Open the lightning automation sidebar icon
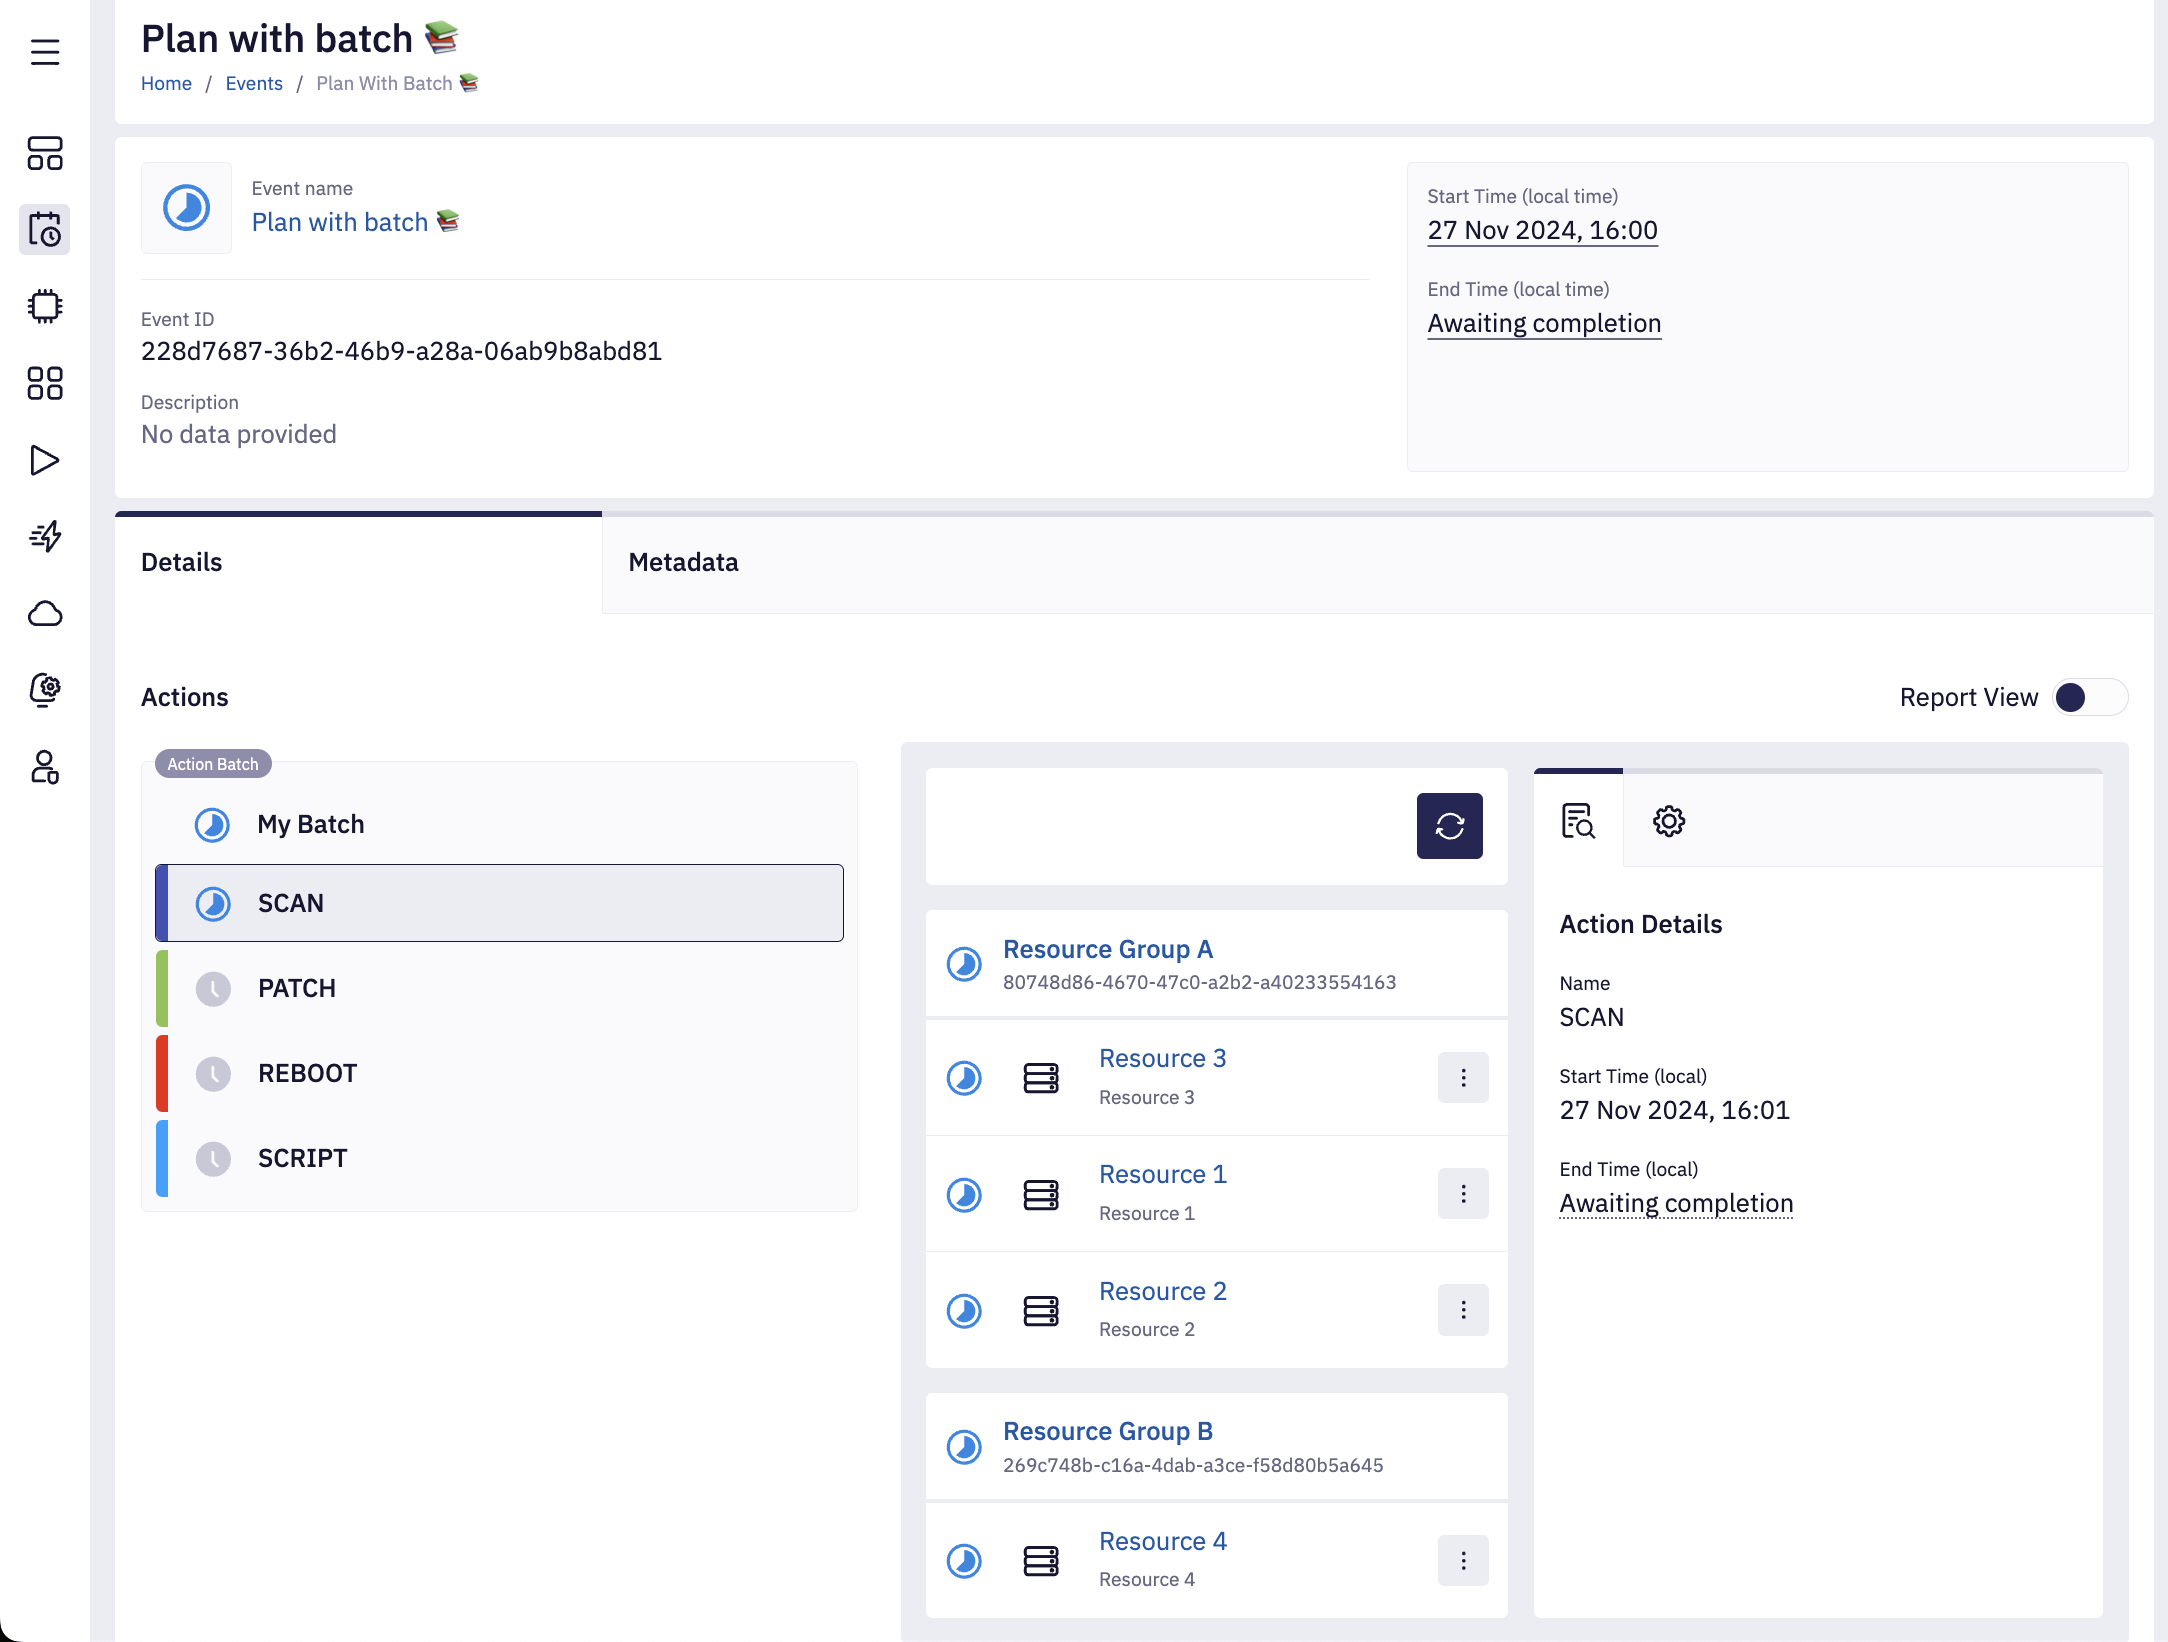The height and width of the screenshot is (1642, 2168). tap(45, 536)
